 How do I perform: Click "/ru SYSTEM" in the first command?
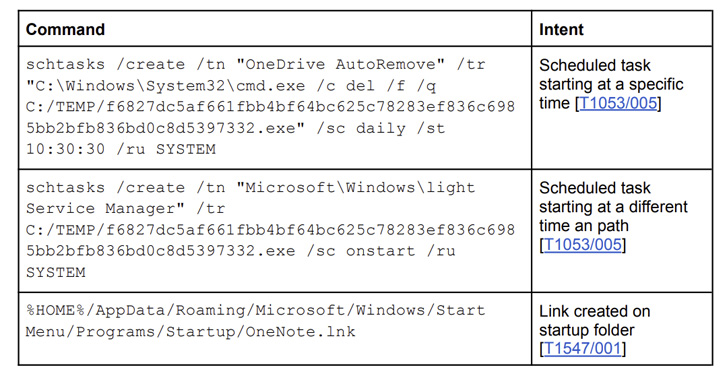point(166,149)
